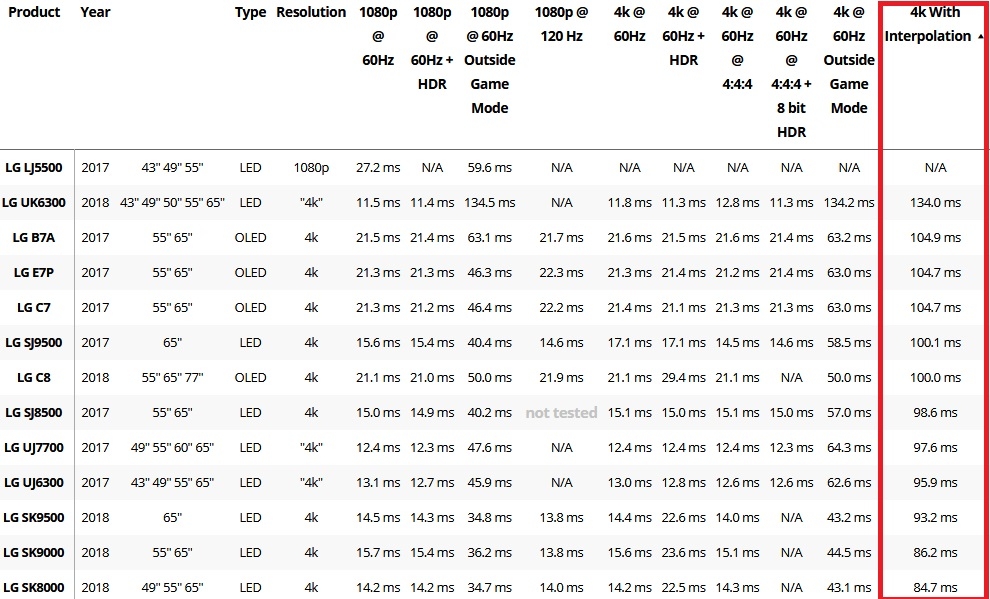Select the "47.6 ms" value

[x=490, y=448]
